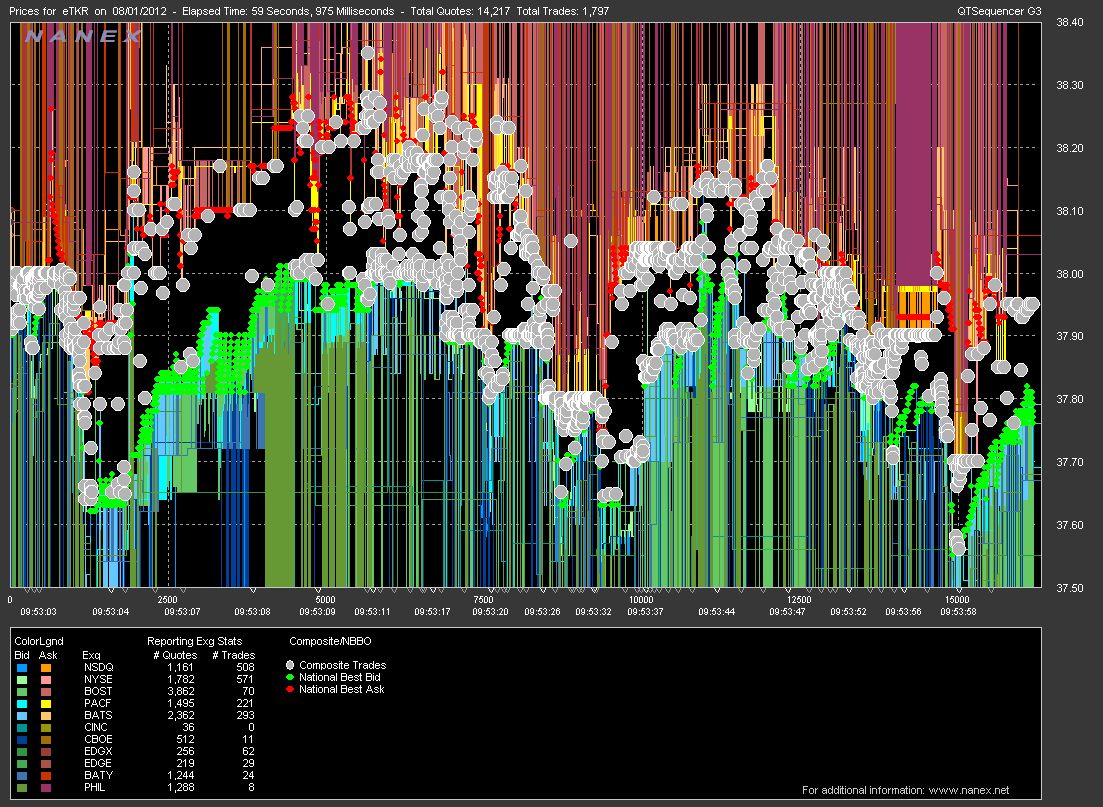Click the 'Composite/NBBO' heading

click(x=330, y=641)
